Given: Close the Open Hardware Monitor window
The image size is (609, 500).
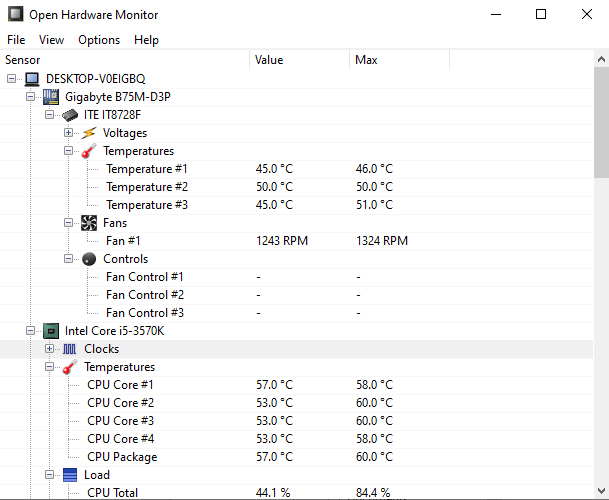Looking at the screenshot, I should 587,14.
